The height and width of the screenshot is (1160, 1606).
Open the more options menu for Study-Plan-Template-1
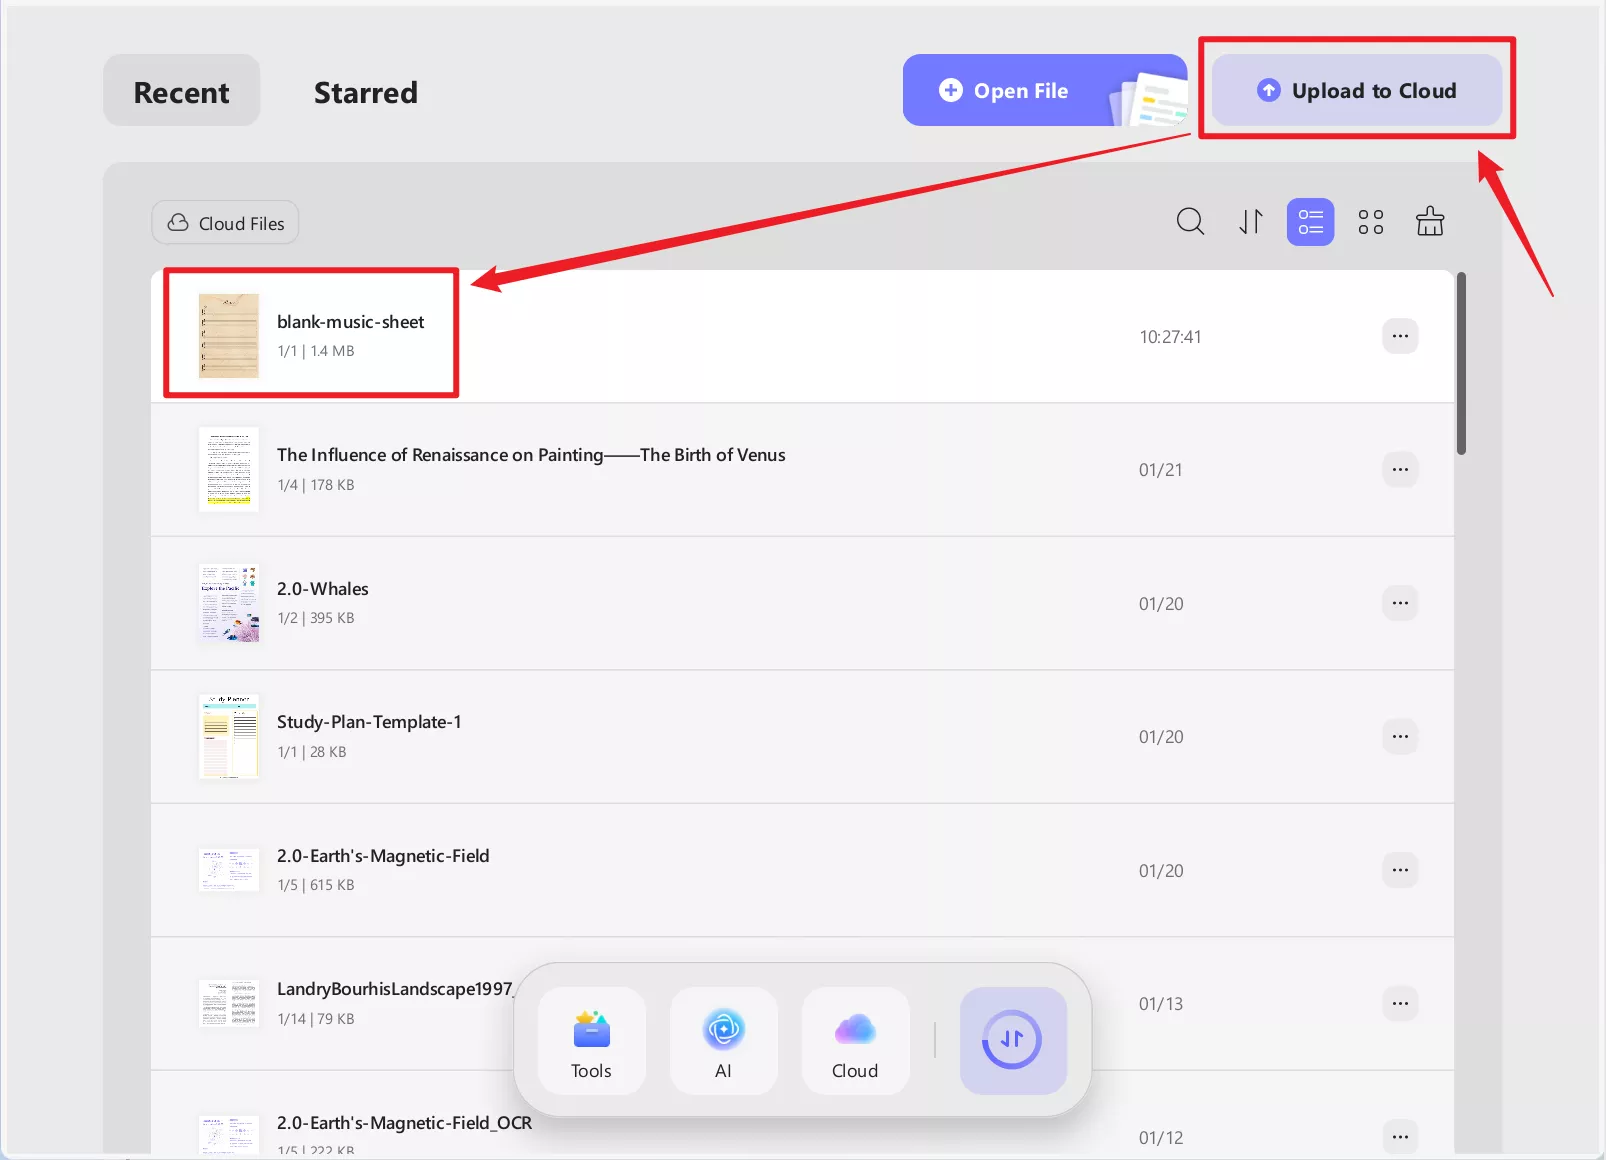pos(1400,736)
